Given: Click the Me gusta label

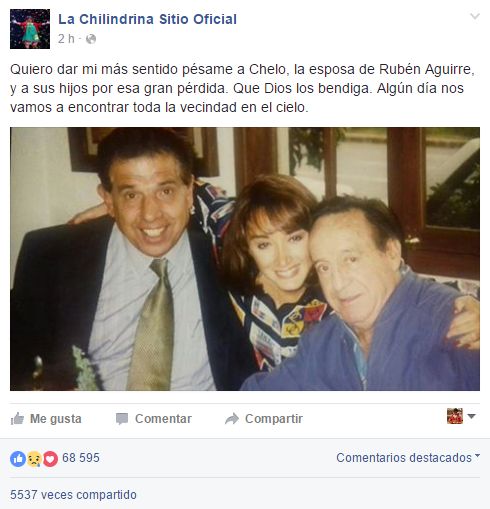Looking at the screenshot, I should pyautogui.click(x=56, y=419).
